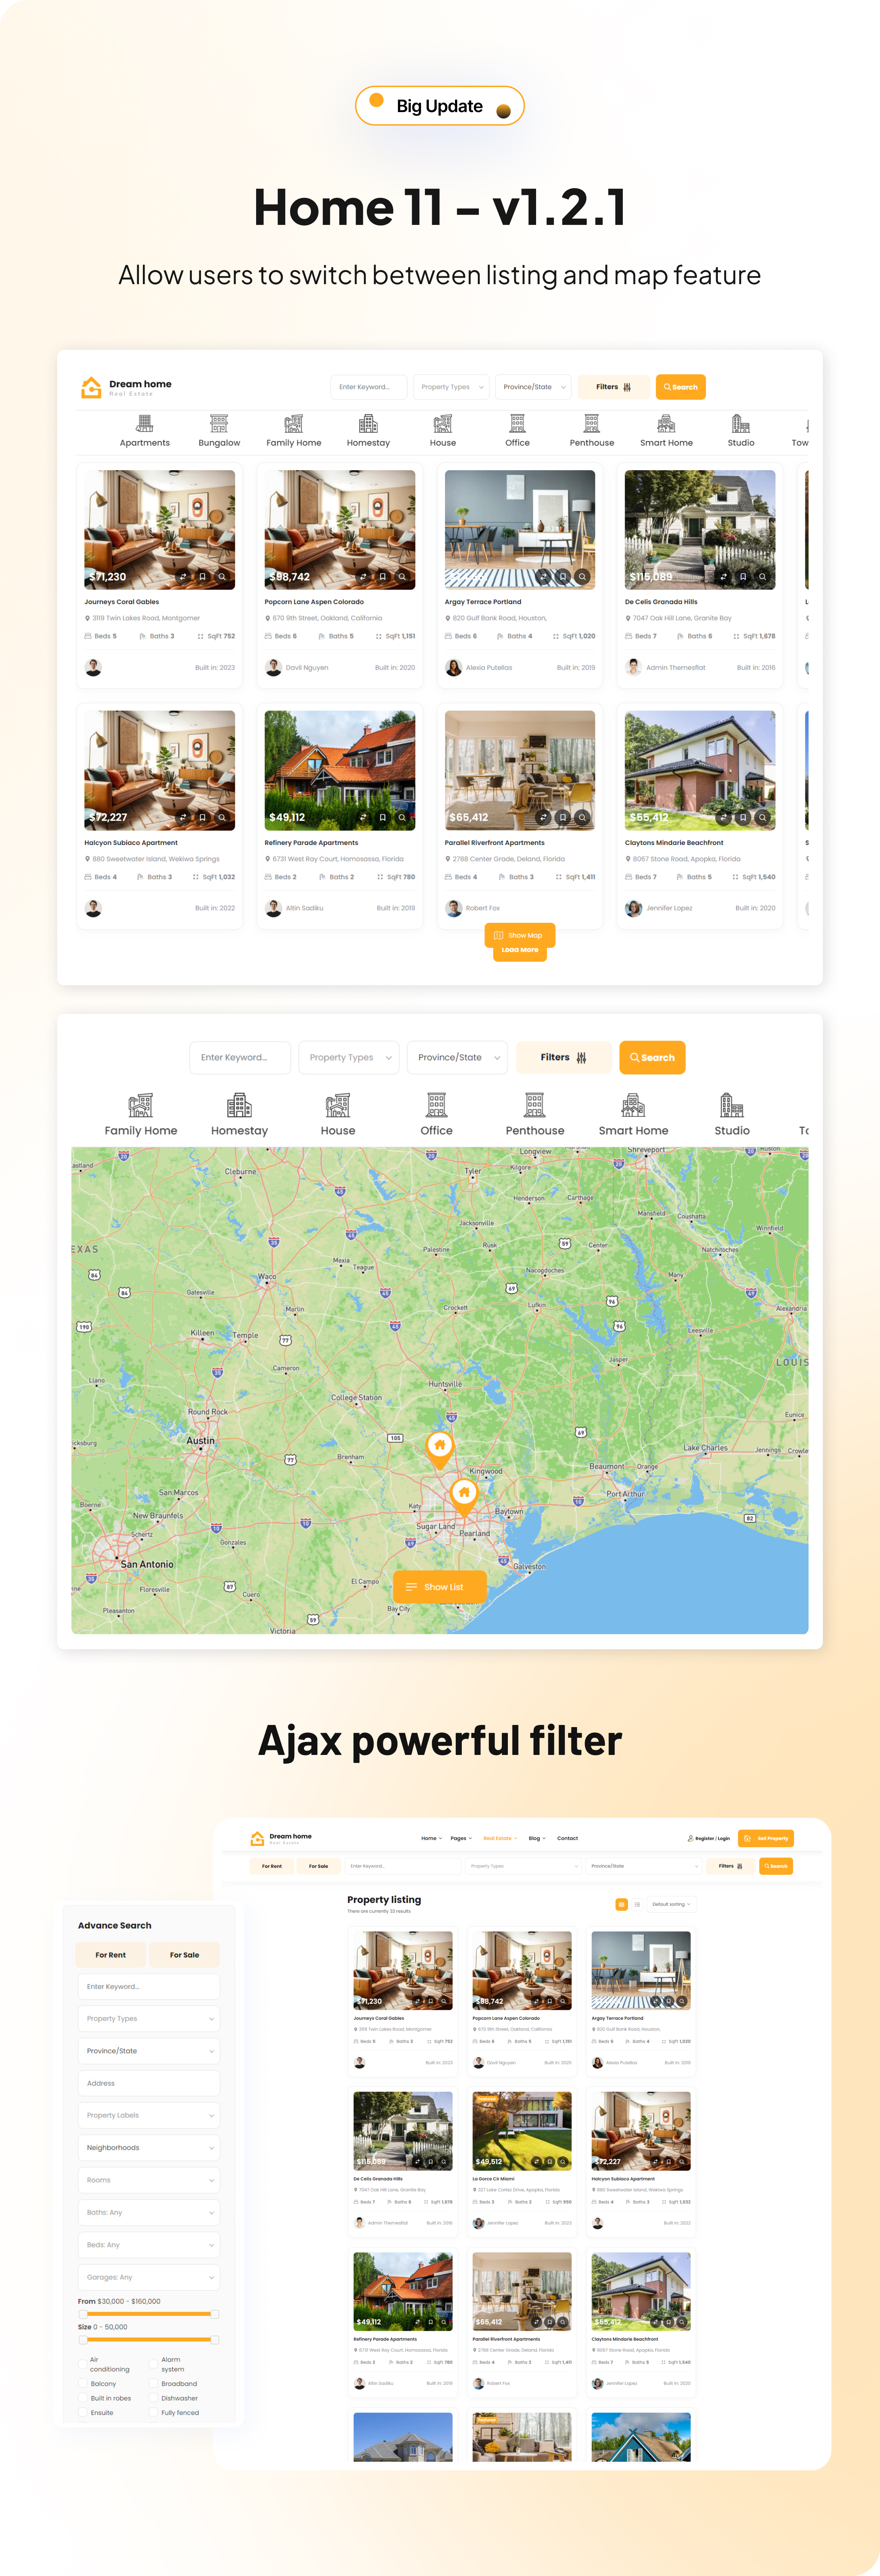The height and width of the screenshot is (2576, 880).
Task: Check the Ensuite option
Action: pos(83,2413)
